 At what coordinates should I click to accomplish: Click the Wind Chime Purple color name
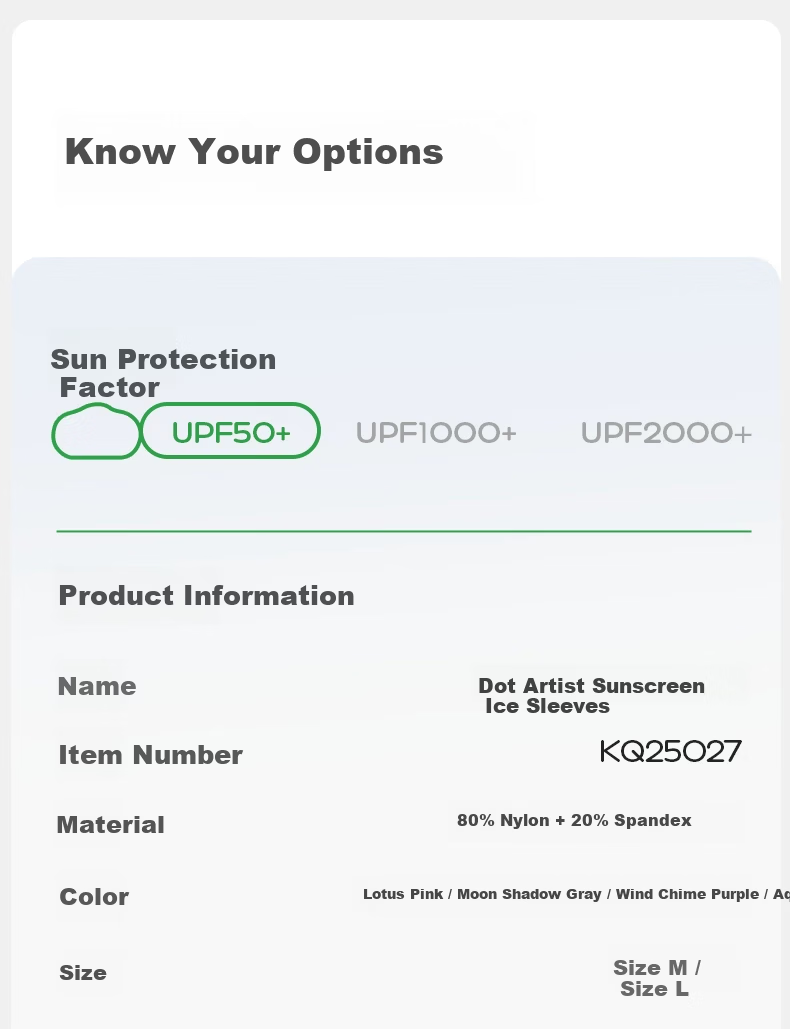pyautogui.click(x=687, y=894)
